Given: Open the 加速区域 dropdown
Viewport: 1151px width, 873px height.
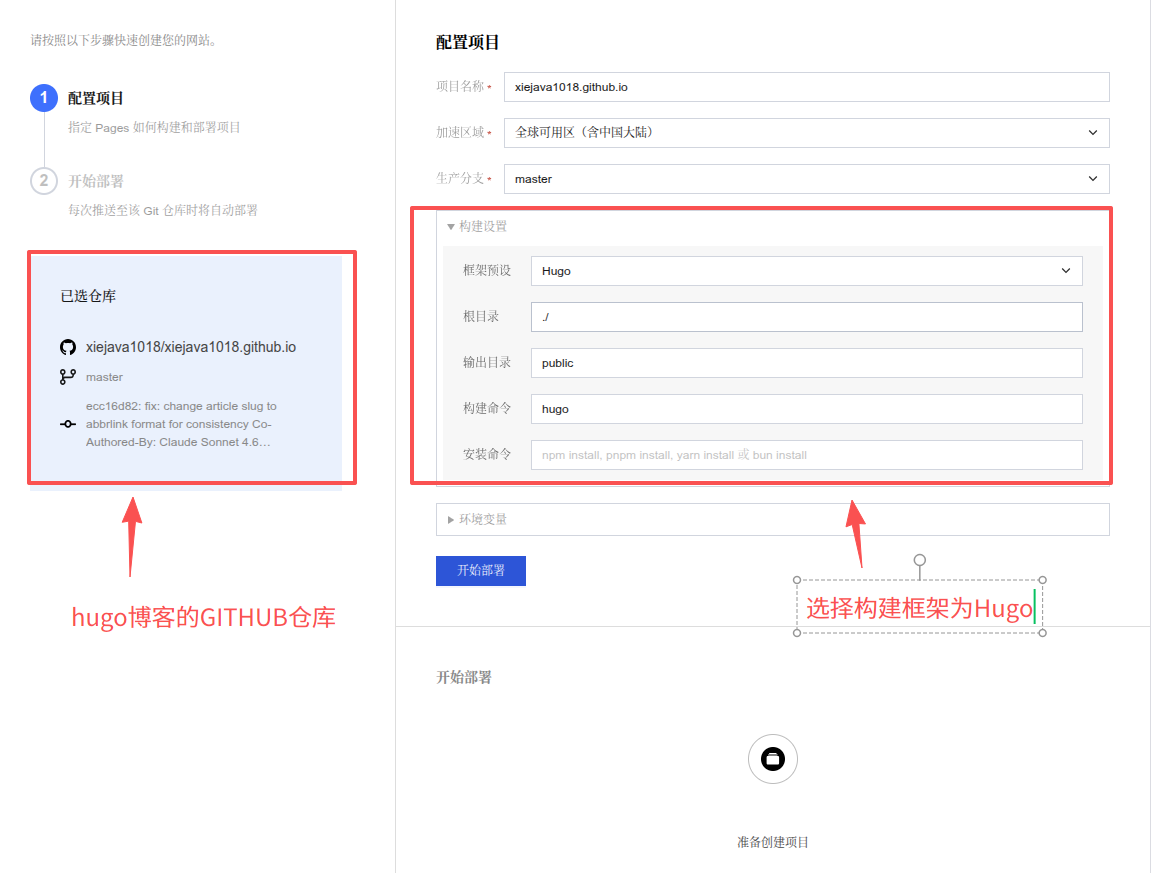Looking at the screenshot, I should tap(806, 133).
